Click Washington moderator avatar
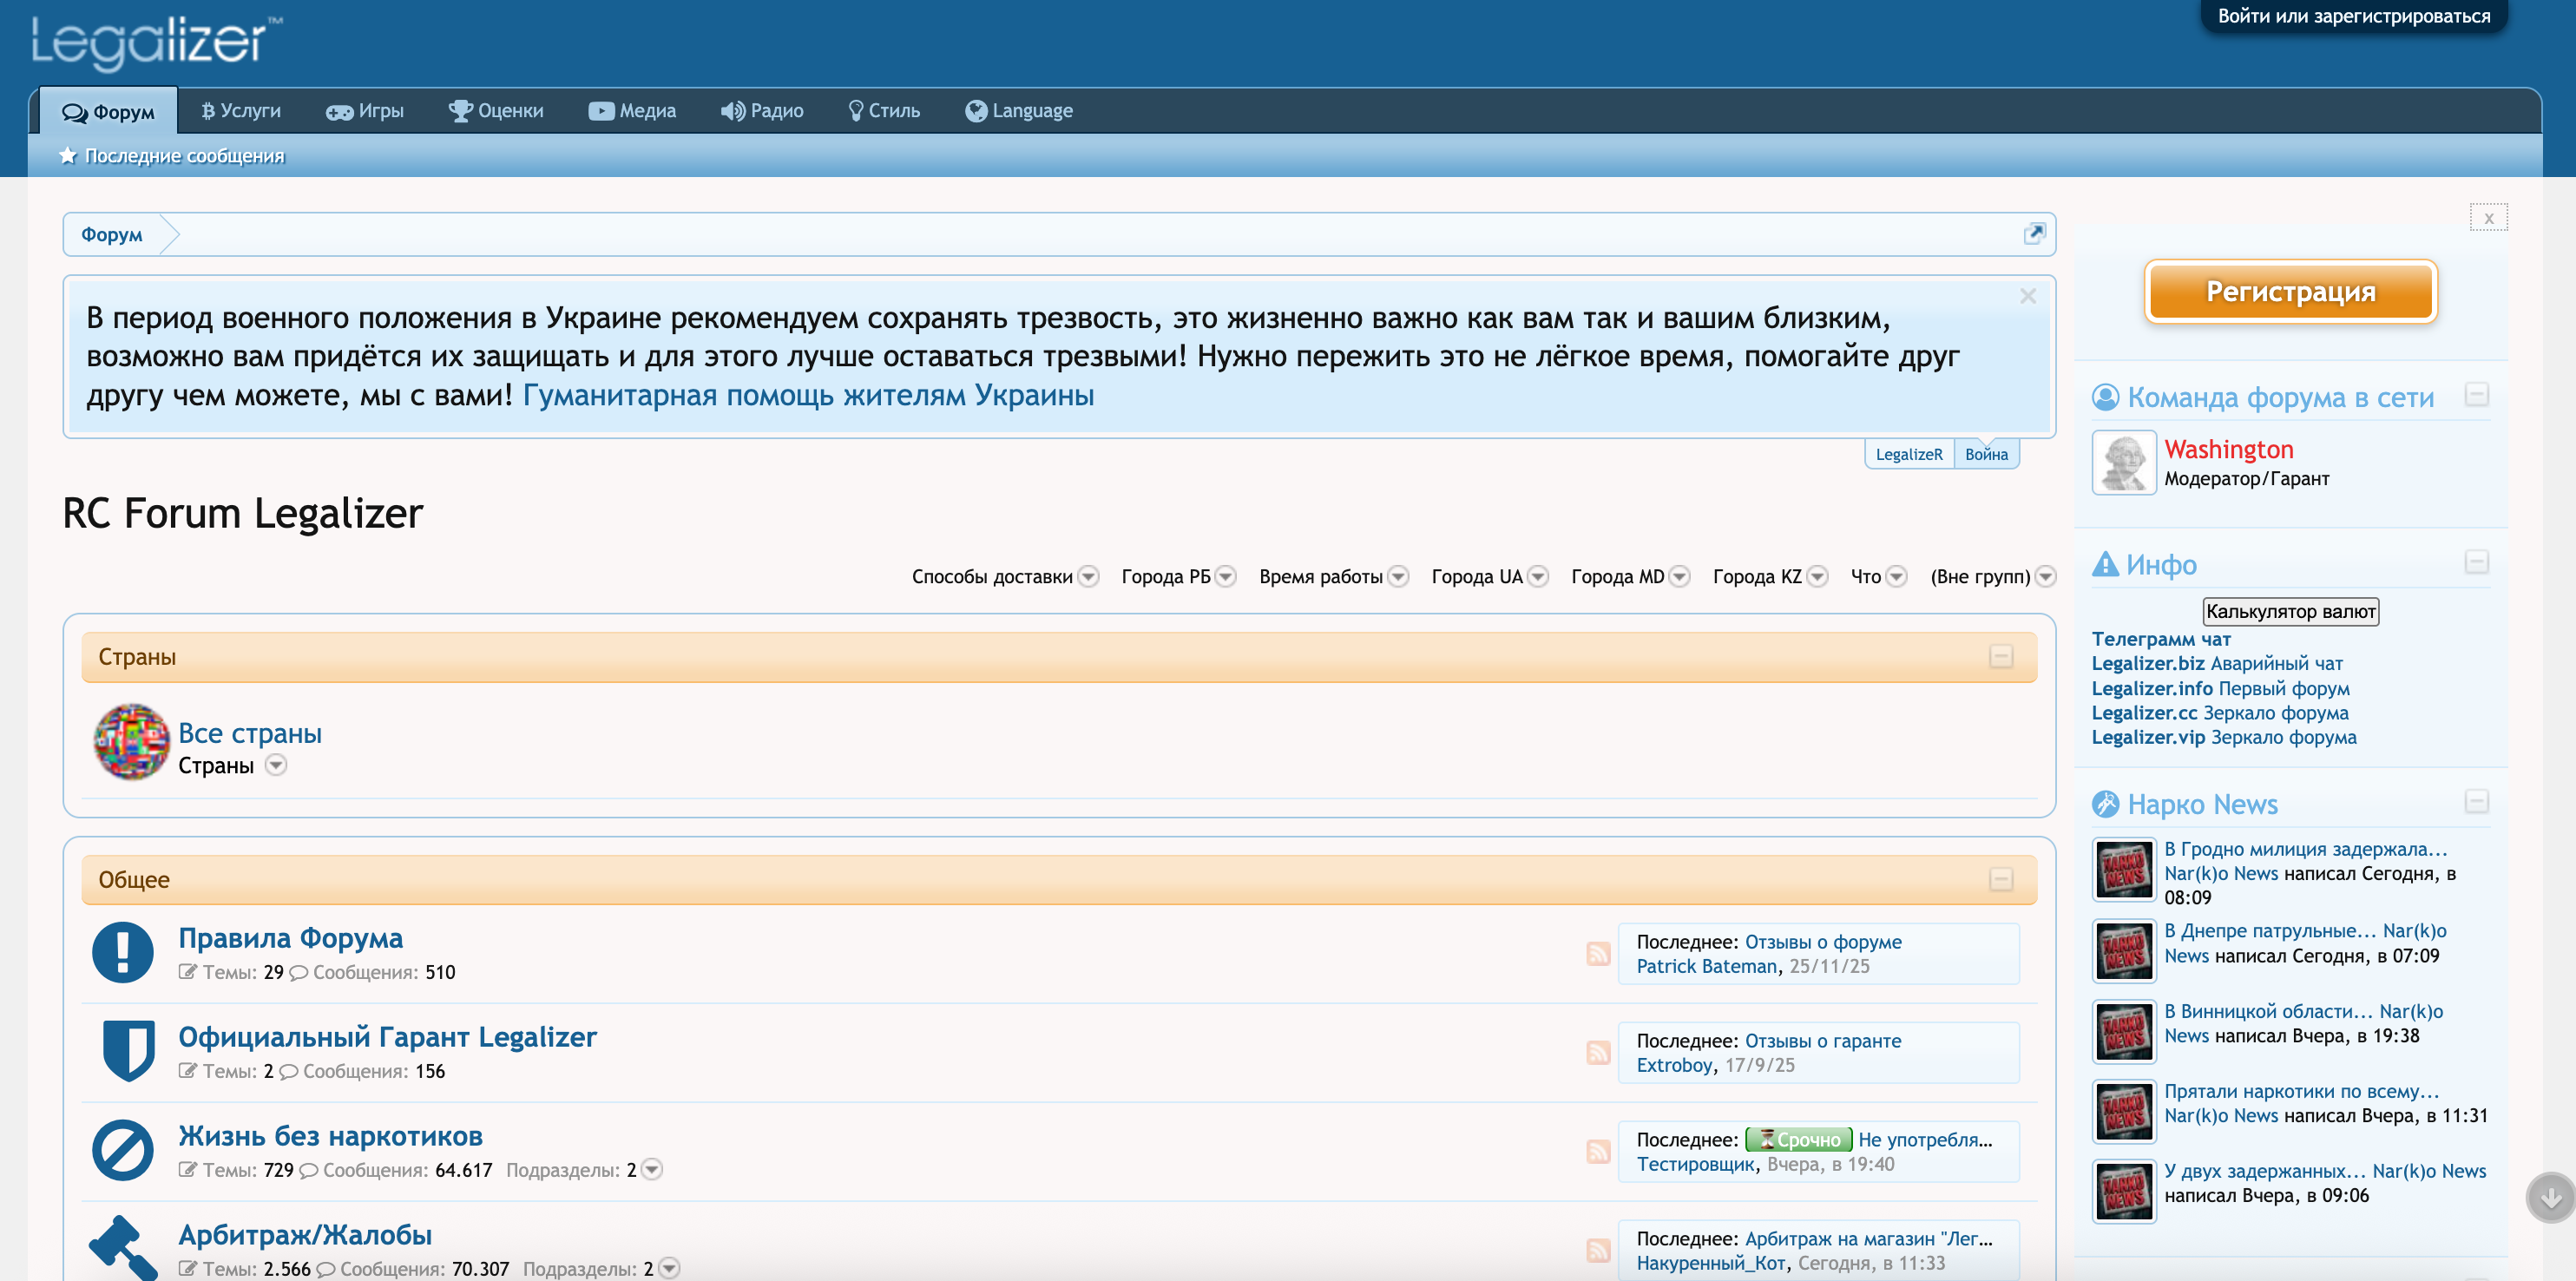Screen dimensions: 2576x1281 (2123, 462)
